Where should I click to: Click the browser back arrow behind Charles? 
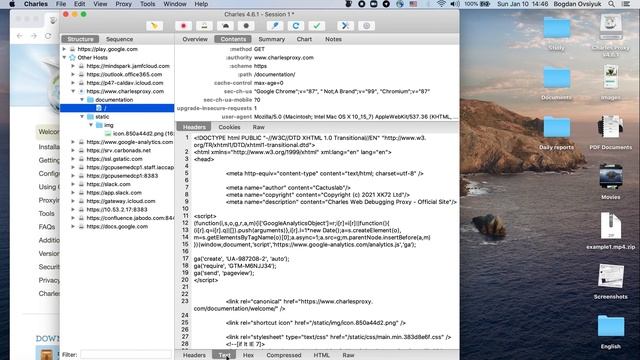click(20, 36)
